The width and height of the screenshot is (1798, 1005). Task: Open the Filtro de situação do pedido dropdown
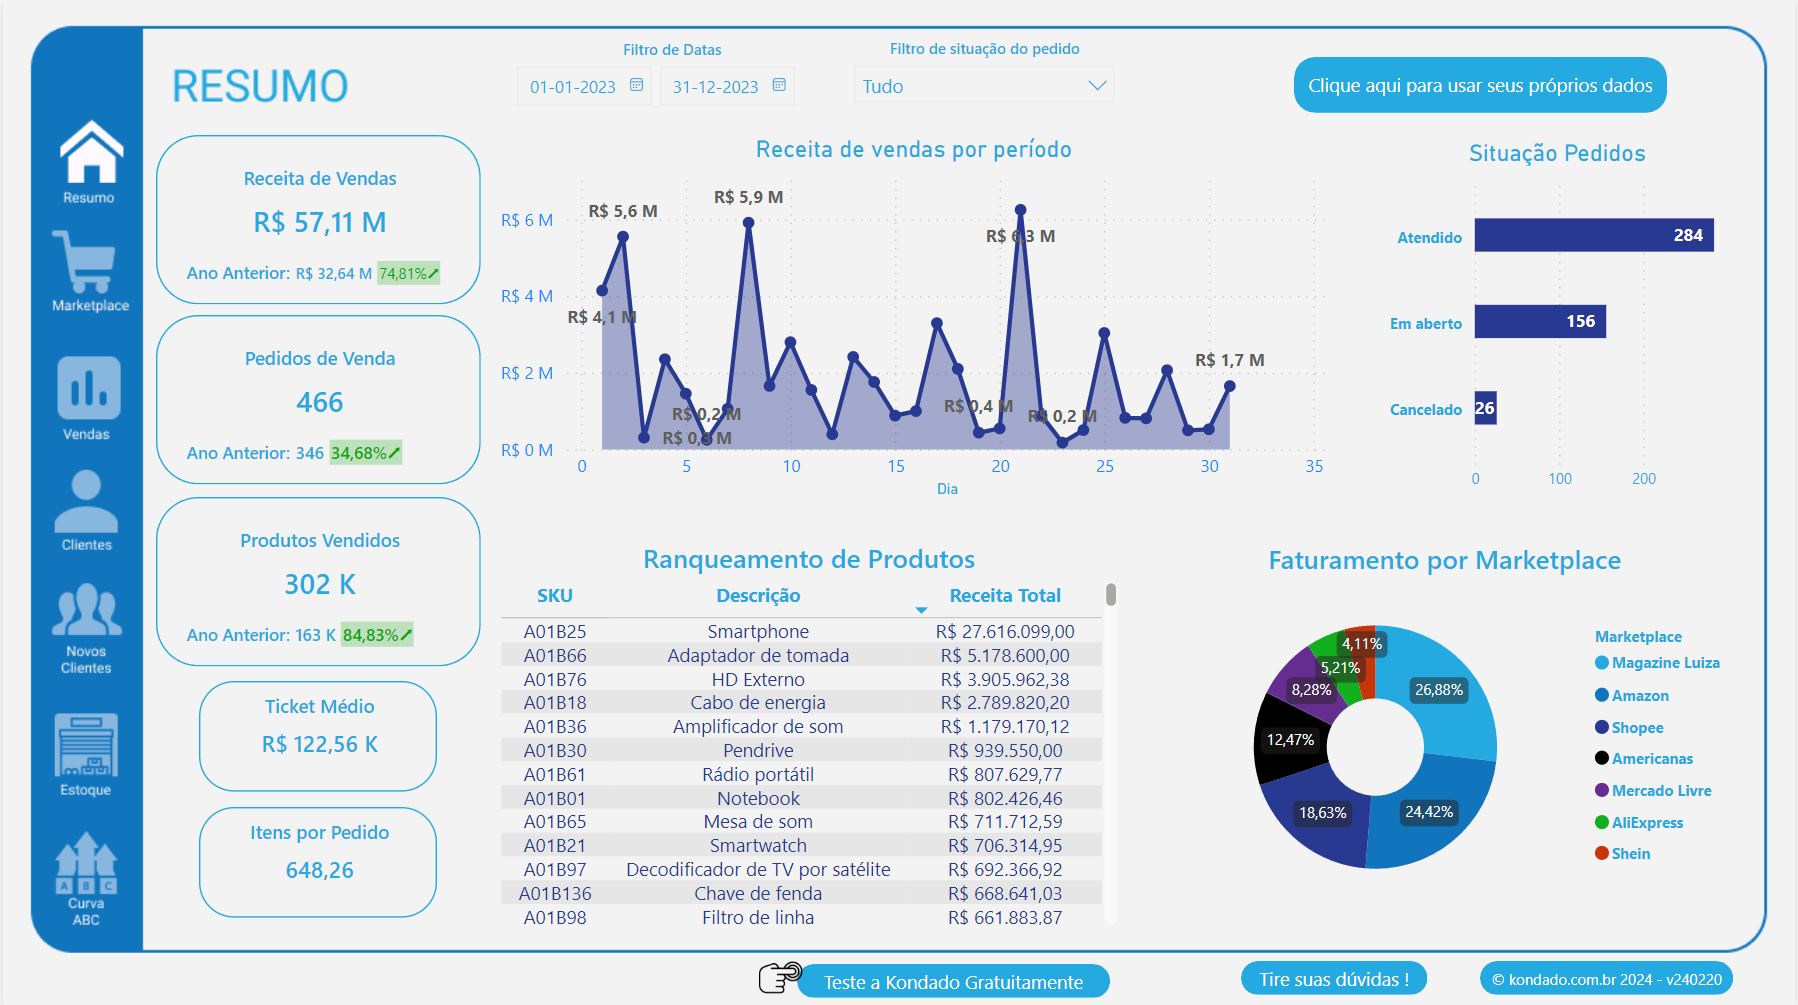(1098, 85)
